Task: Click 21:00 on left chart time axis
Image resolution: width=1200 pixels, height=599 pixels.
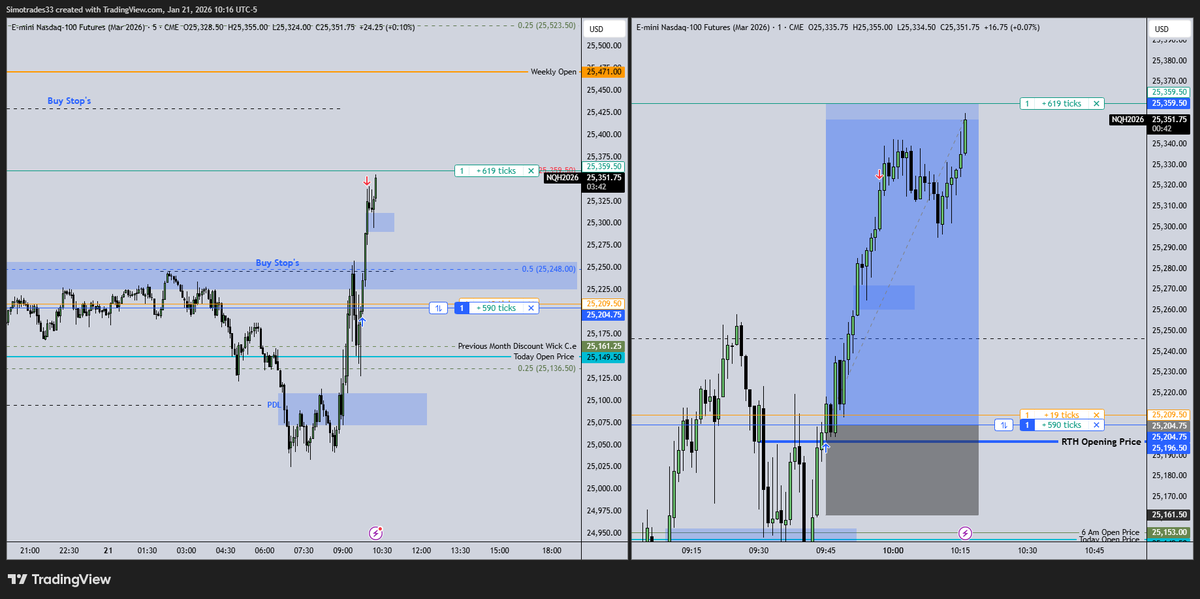Action: click(x=30, y=550)
